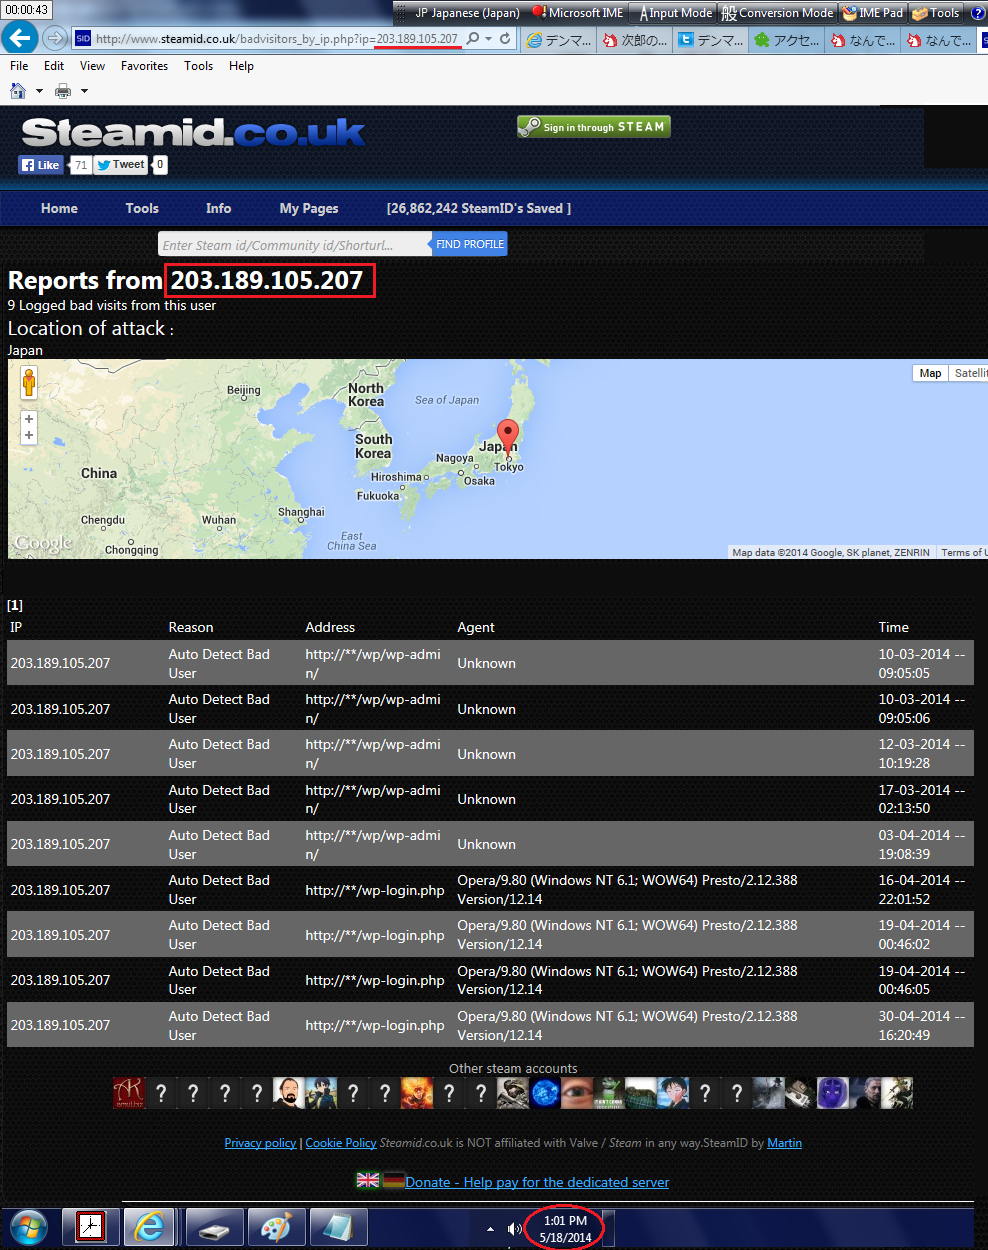Open the Martin author link
This screenshot has width=988, height=1250.
pos(784,1143)
